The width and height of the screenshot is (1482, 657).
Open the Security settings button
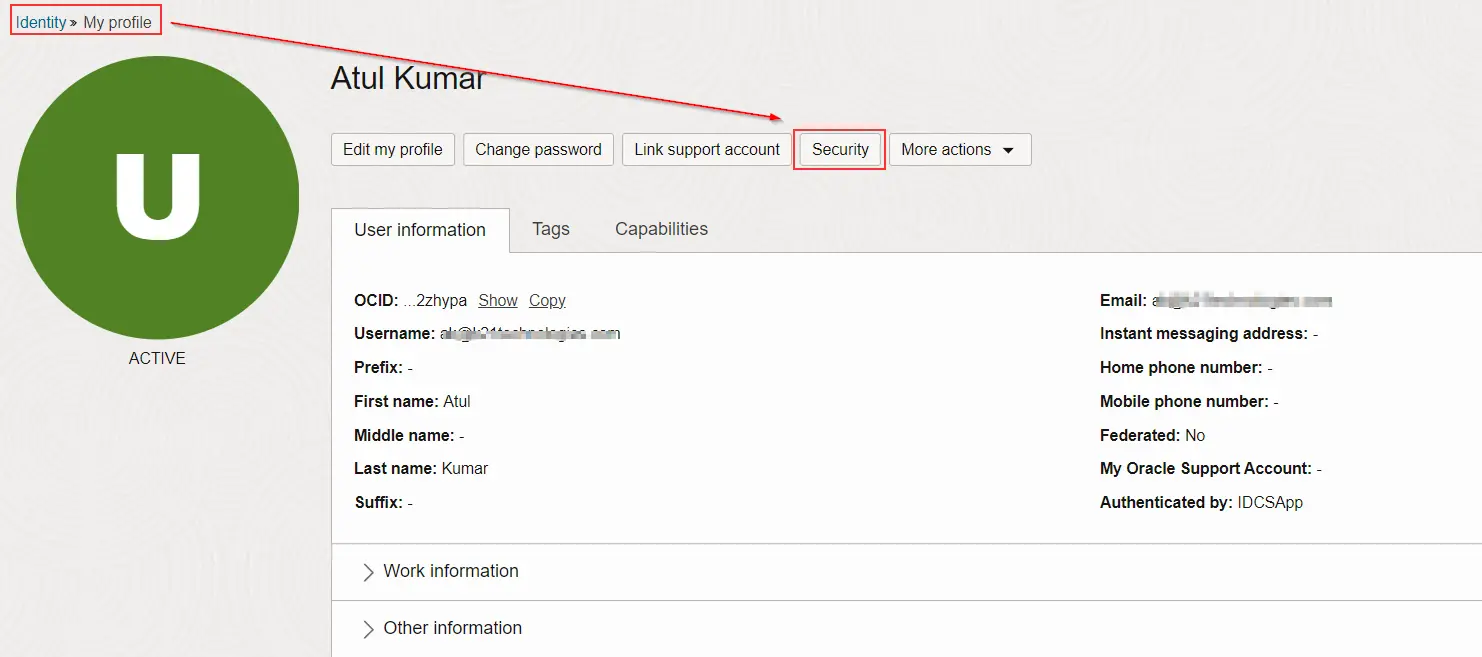tap(839, 150)
